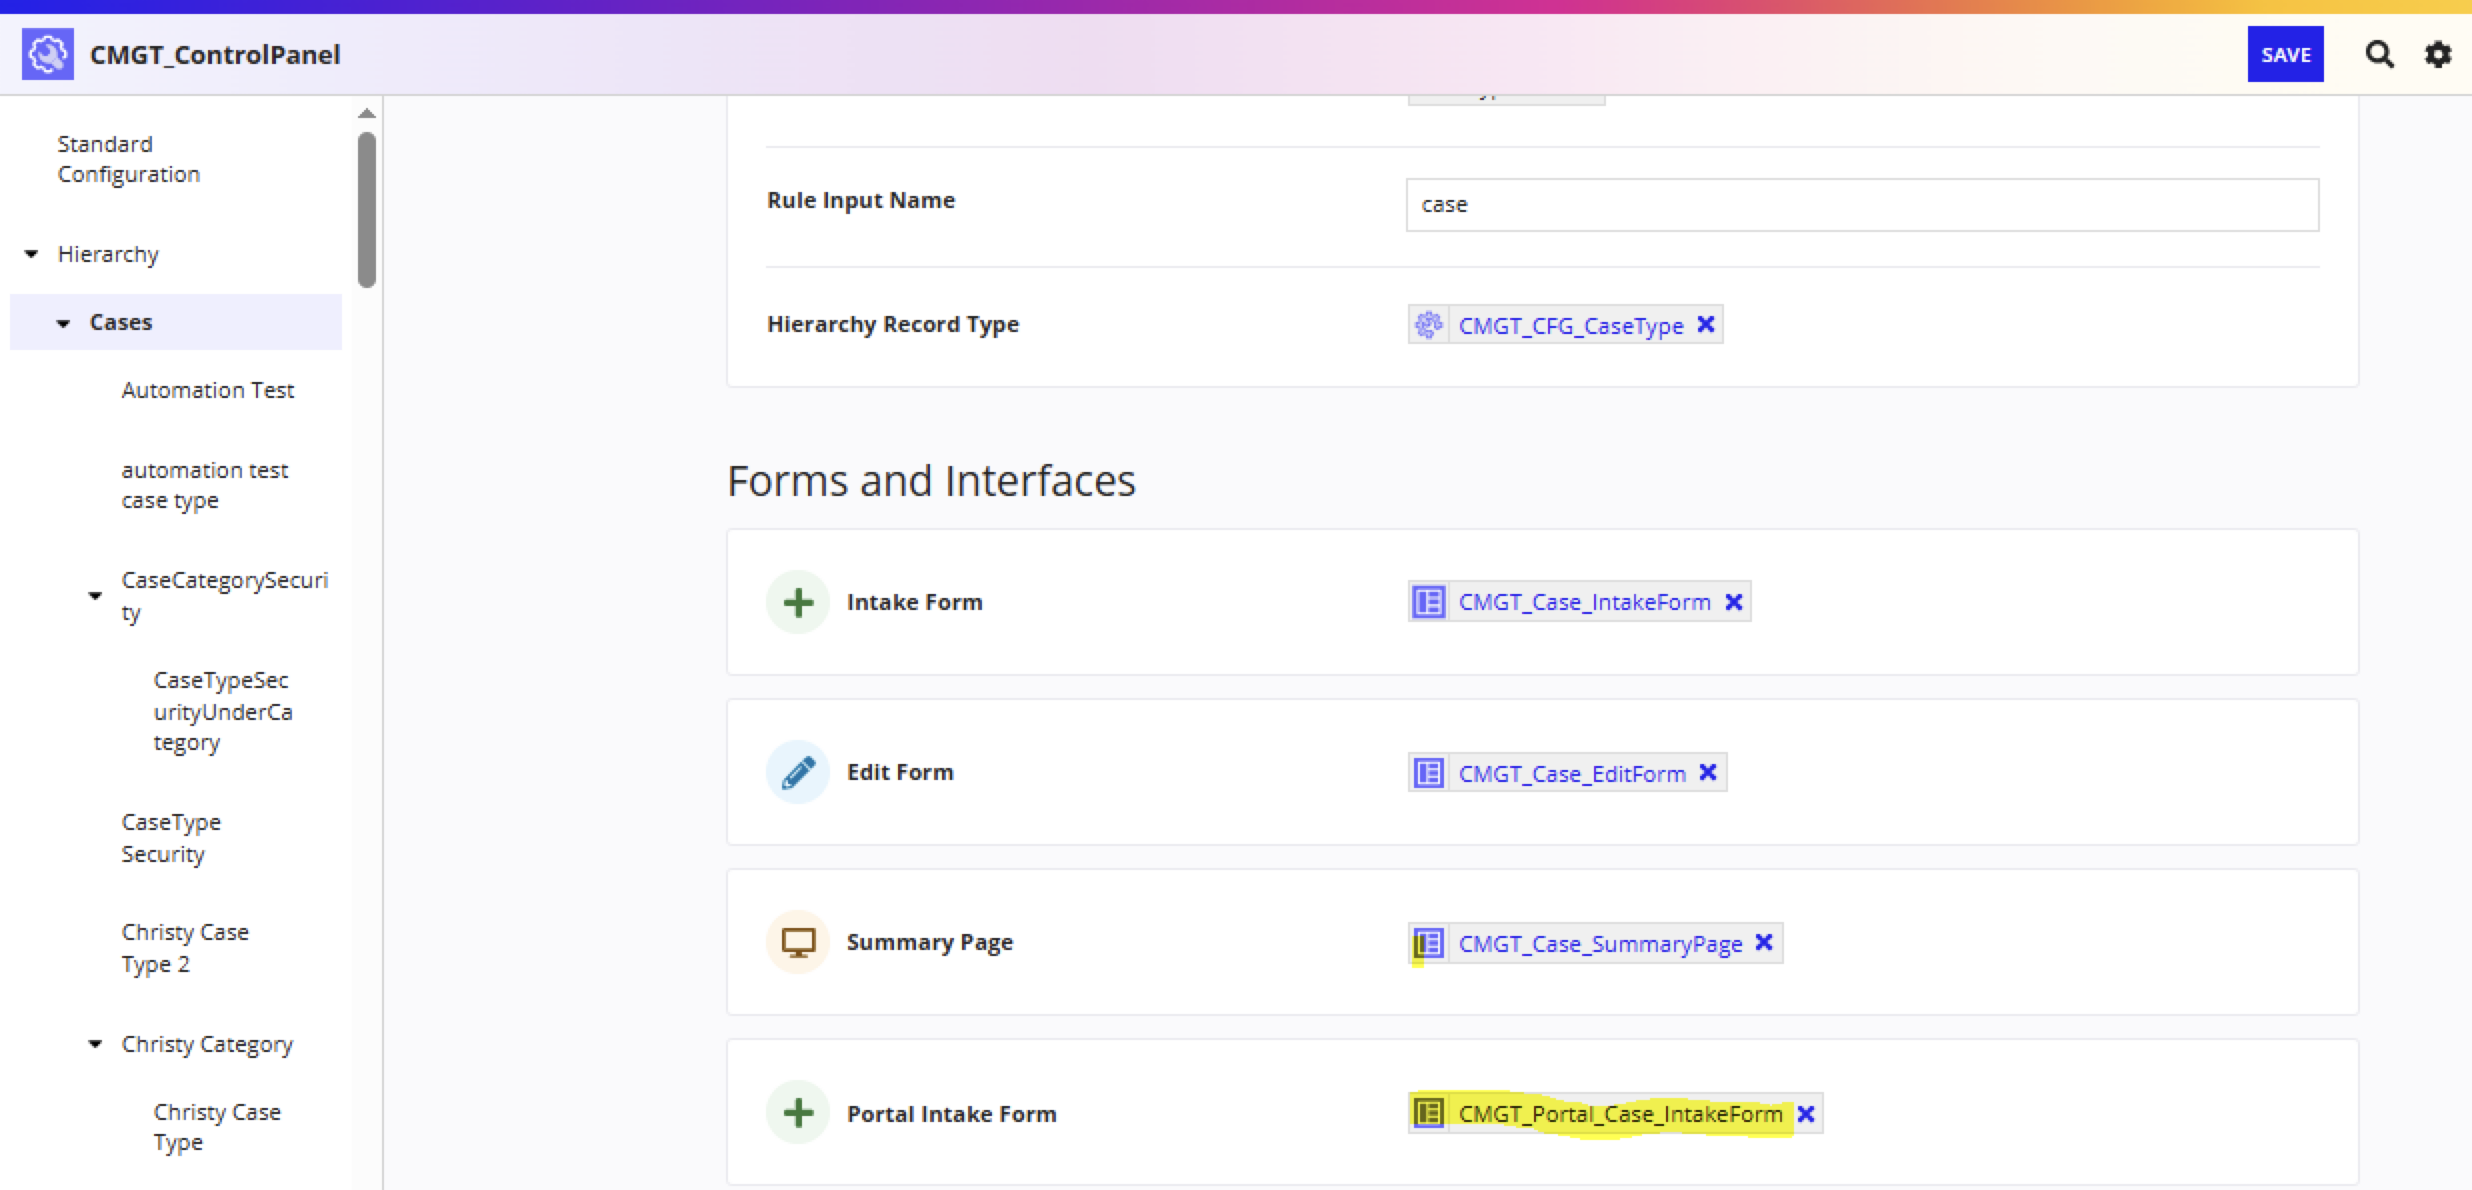Remove CMGT_Case_IntakeForm with its X
This screenshot has height=1190, width=2472.
[x=1734, y=602]
